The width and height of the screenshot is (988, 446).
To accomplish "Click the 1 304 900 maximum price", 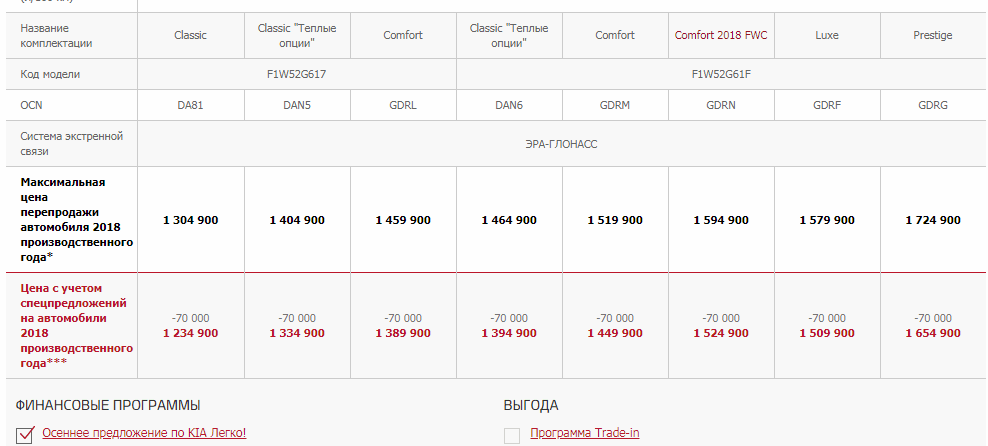I will [x=190, y=220].
